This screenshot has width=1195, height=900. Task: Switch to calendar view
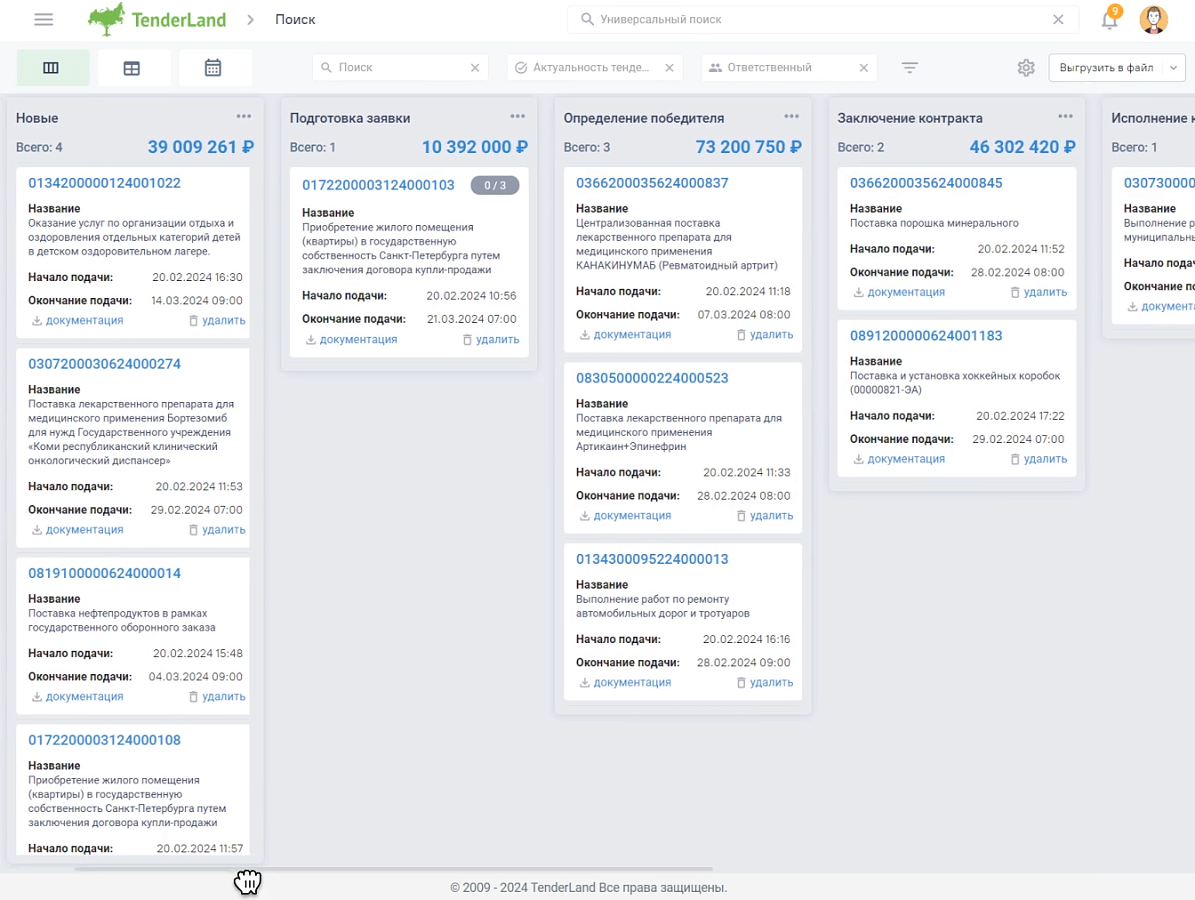213,68
